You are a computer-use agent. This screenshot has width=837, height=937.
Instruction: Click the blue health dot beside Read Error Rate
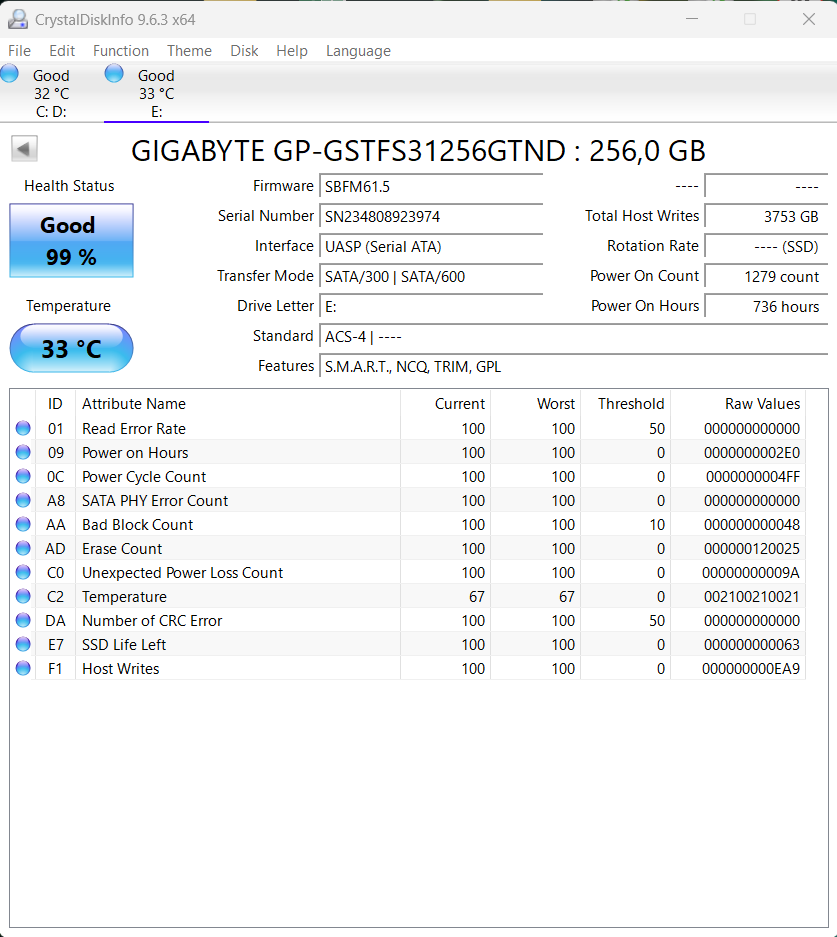tap(22, 428)
